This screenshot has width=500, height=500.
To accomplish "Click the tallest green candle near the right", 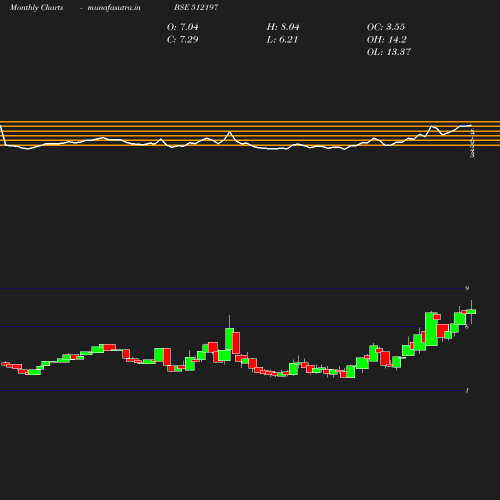I will point(432,329).
